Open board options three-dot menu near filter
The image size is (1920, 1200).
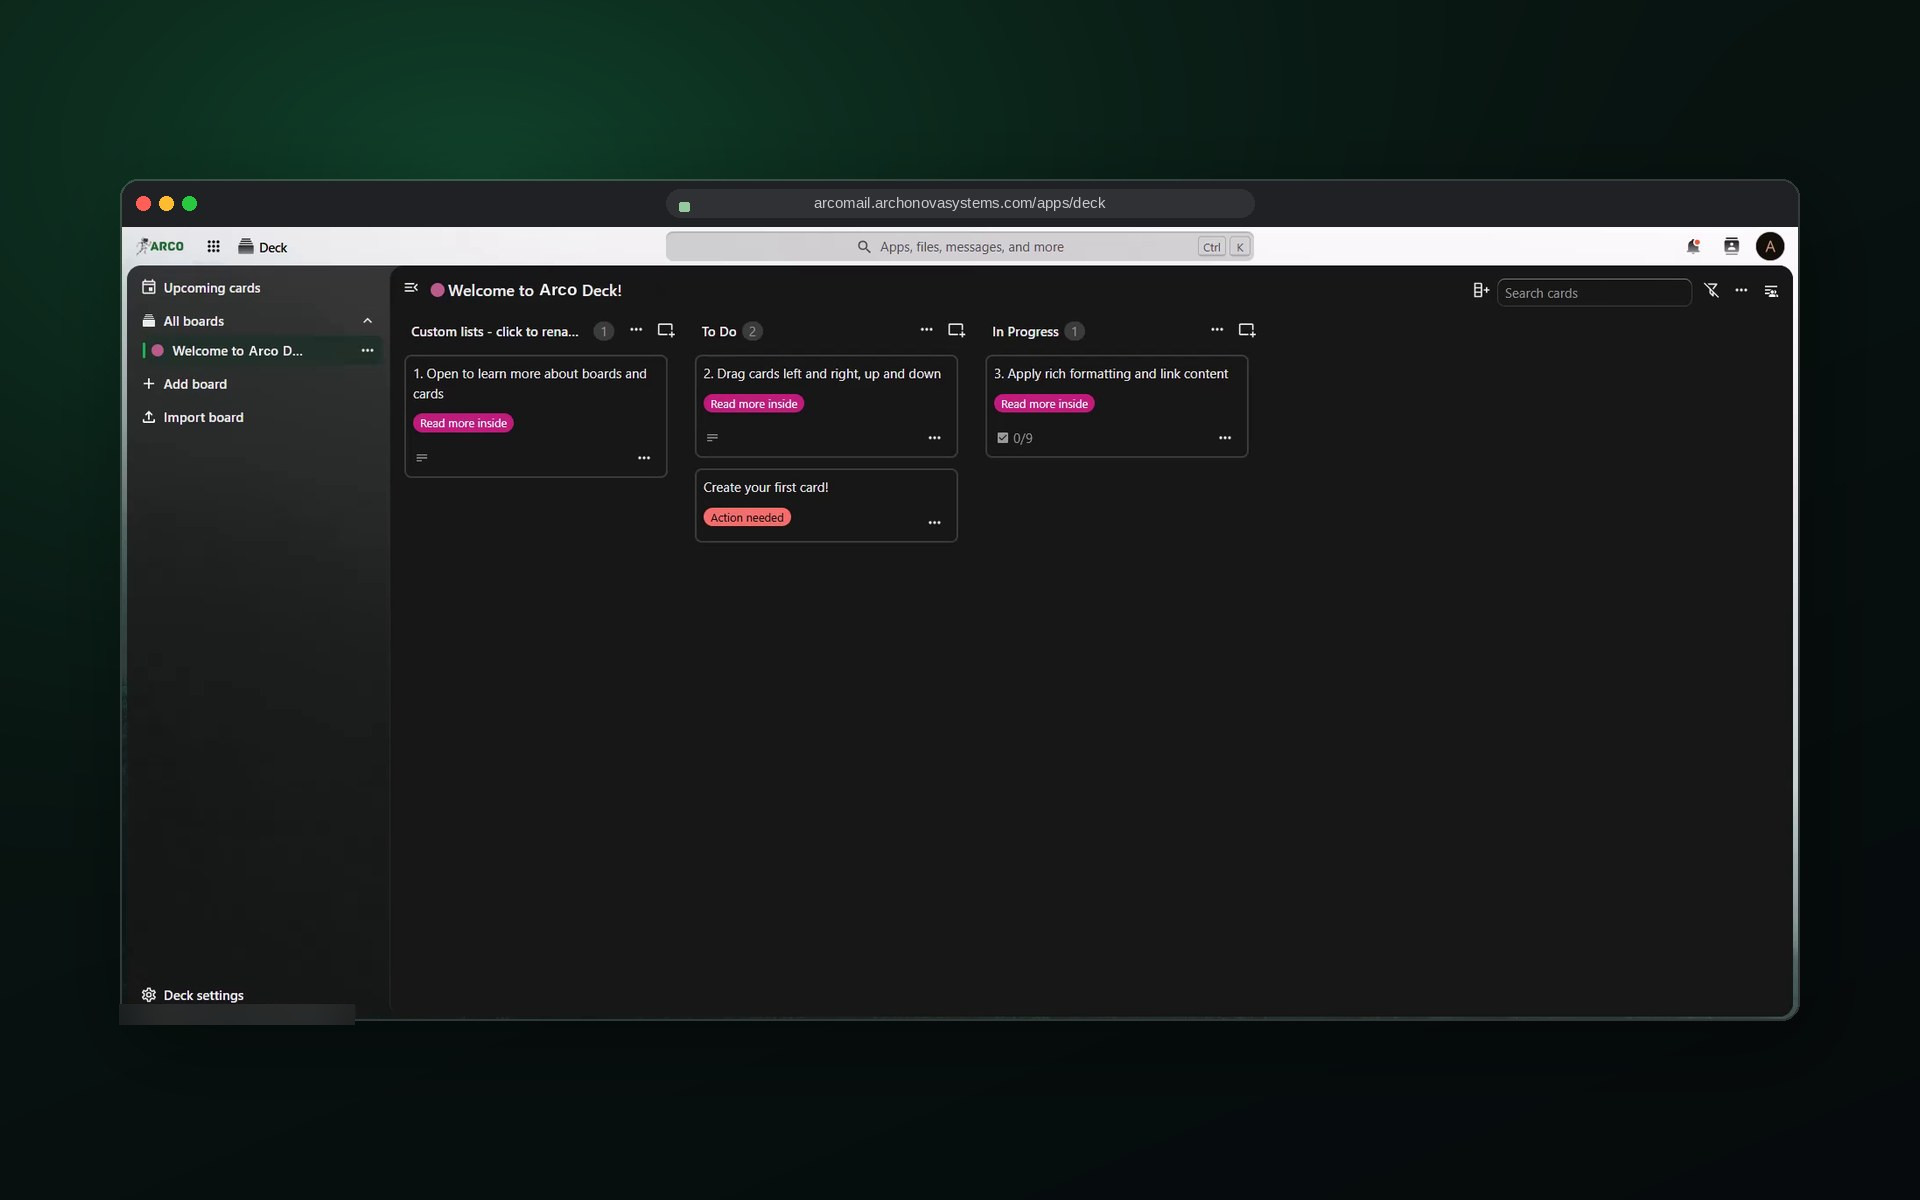(x=1741, y=290)
